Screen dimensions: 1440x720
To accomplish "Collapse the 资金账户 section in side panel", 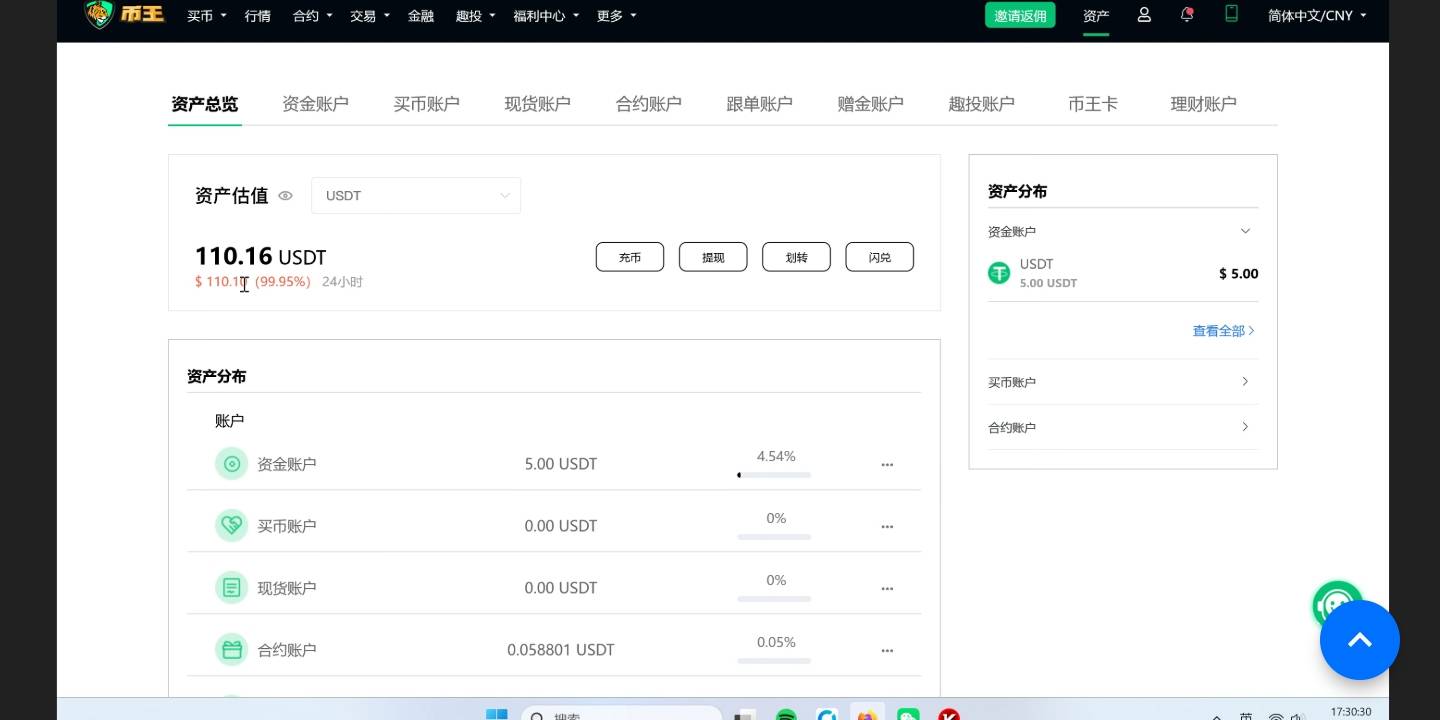I will 1245,231.
